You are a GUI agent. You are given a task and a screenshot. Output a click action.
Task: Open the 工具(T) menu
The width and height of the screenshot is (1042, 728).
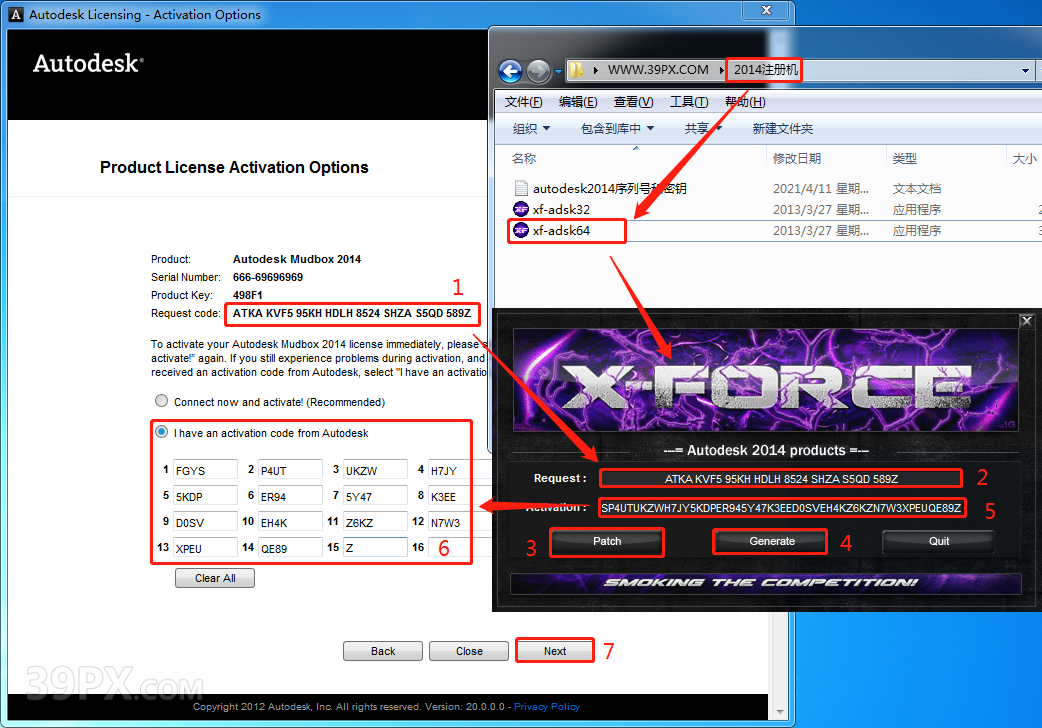[688, 102]
